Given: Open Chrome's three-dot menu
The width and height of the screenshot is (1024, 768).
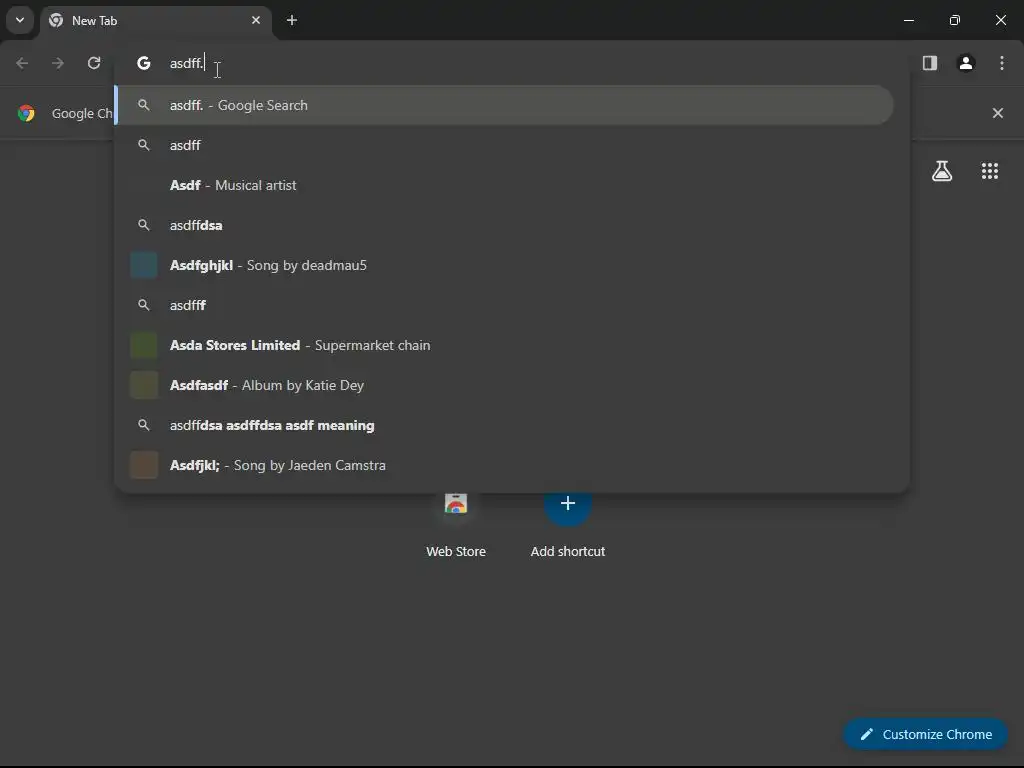Looking at the screenshot, I should pos(1002,63).
